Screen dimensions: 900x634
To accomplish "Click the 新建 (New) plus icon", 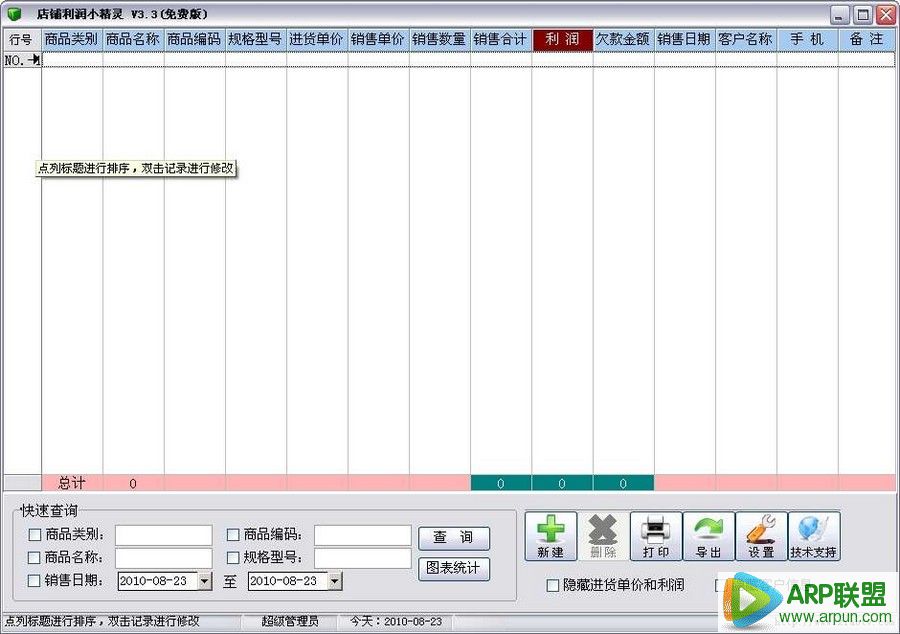I will pos(550,535).
